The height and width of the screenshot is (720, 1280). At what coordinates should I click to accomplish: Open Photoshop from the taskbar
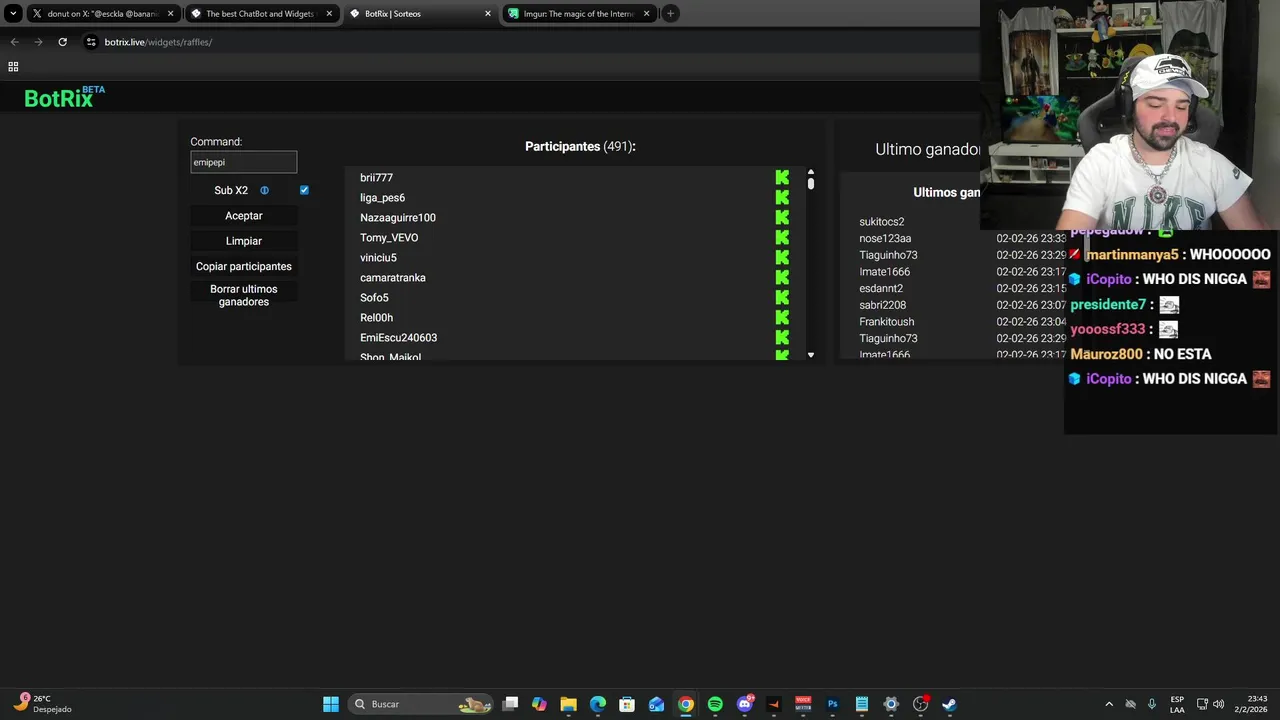tap(832, 704)
